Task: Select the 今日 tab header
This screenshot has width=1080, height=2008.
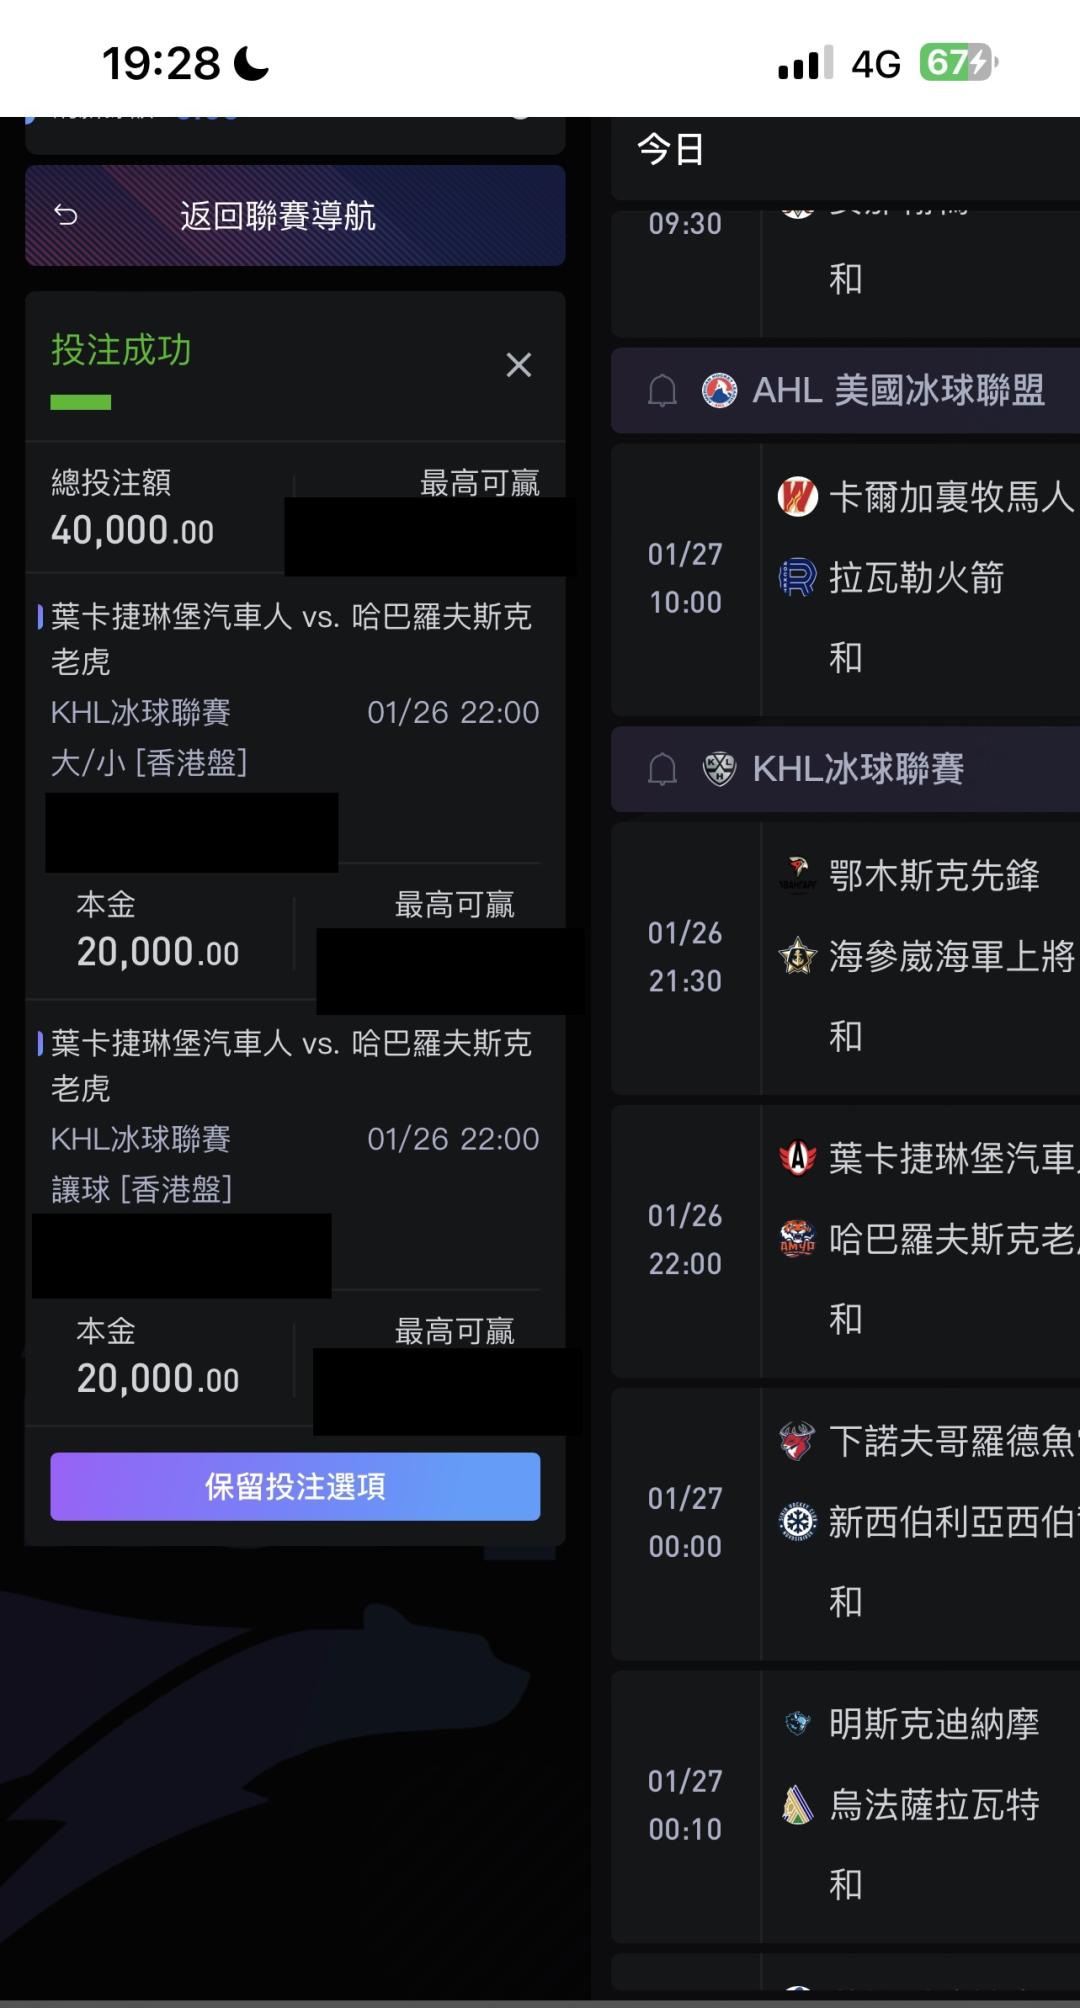Action: (671, 150)
